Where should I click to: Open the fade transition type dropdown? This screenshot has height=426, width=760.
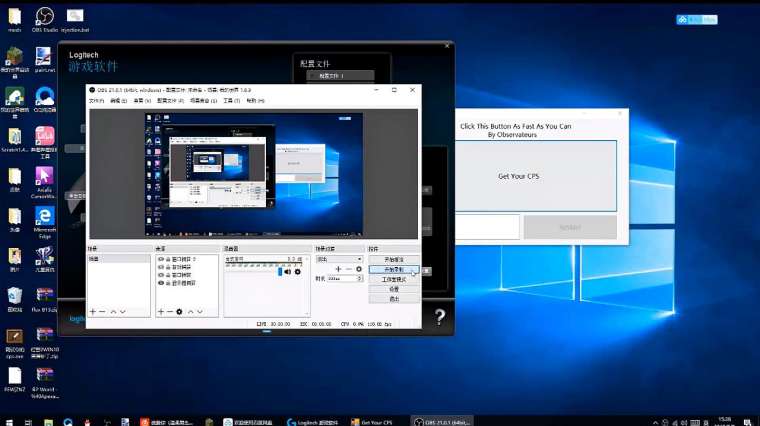pos(339,259)
